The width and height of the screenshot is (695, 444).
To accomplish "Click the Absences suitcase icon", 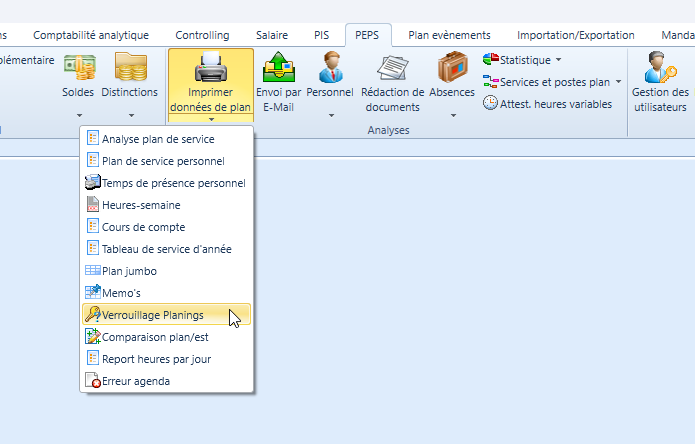I will click(453, 67).
